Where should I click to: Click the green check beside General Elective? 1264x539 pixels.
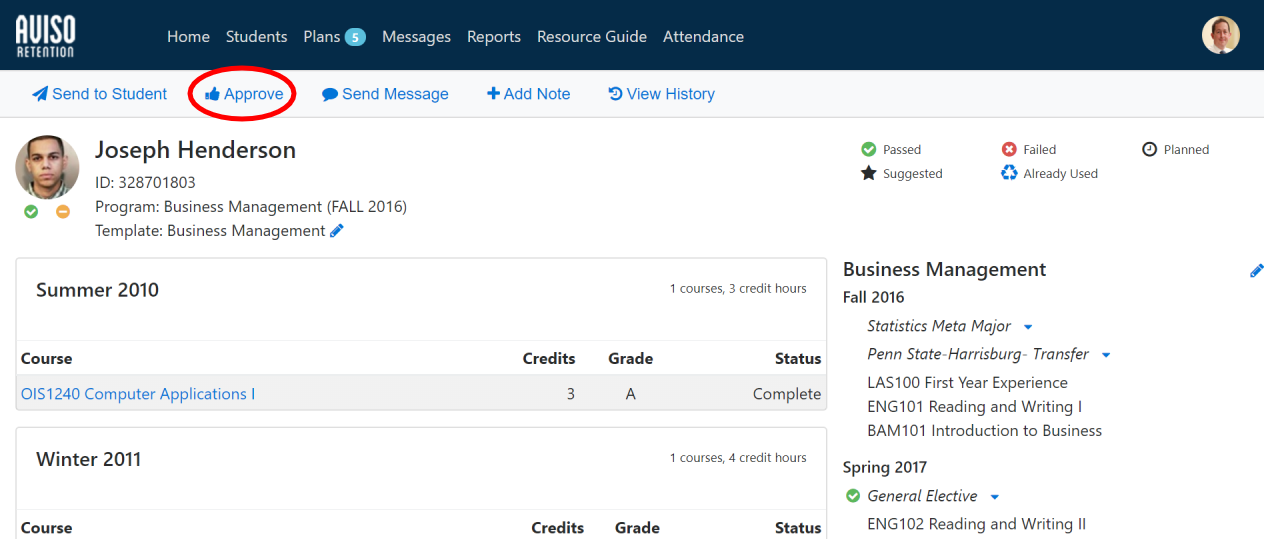point(853,496)
